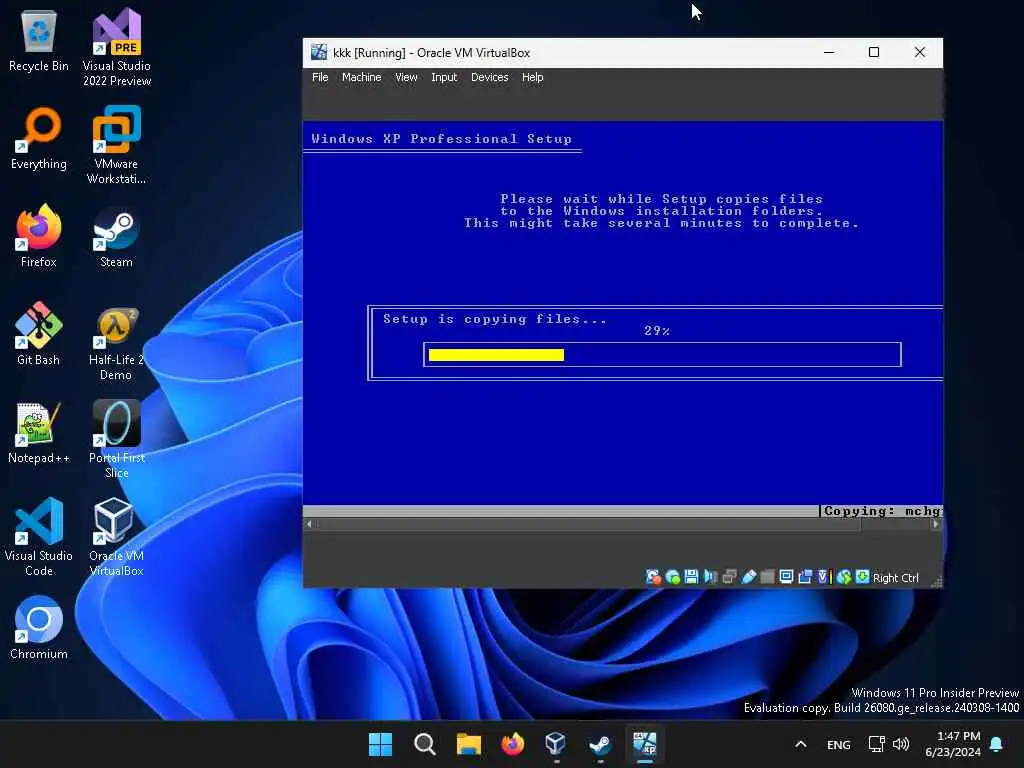Viewport: 1024px width, 768px height.
Task: Click the right arrow of VM horizontal scrollbar
Action: pyautogui.click(x=936, y=524)
